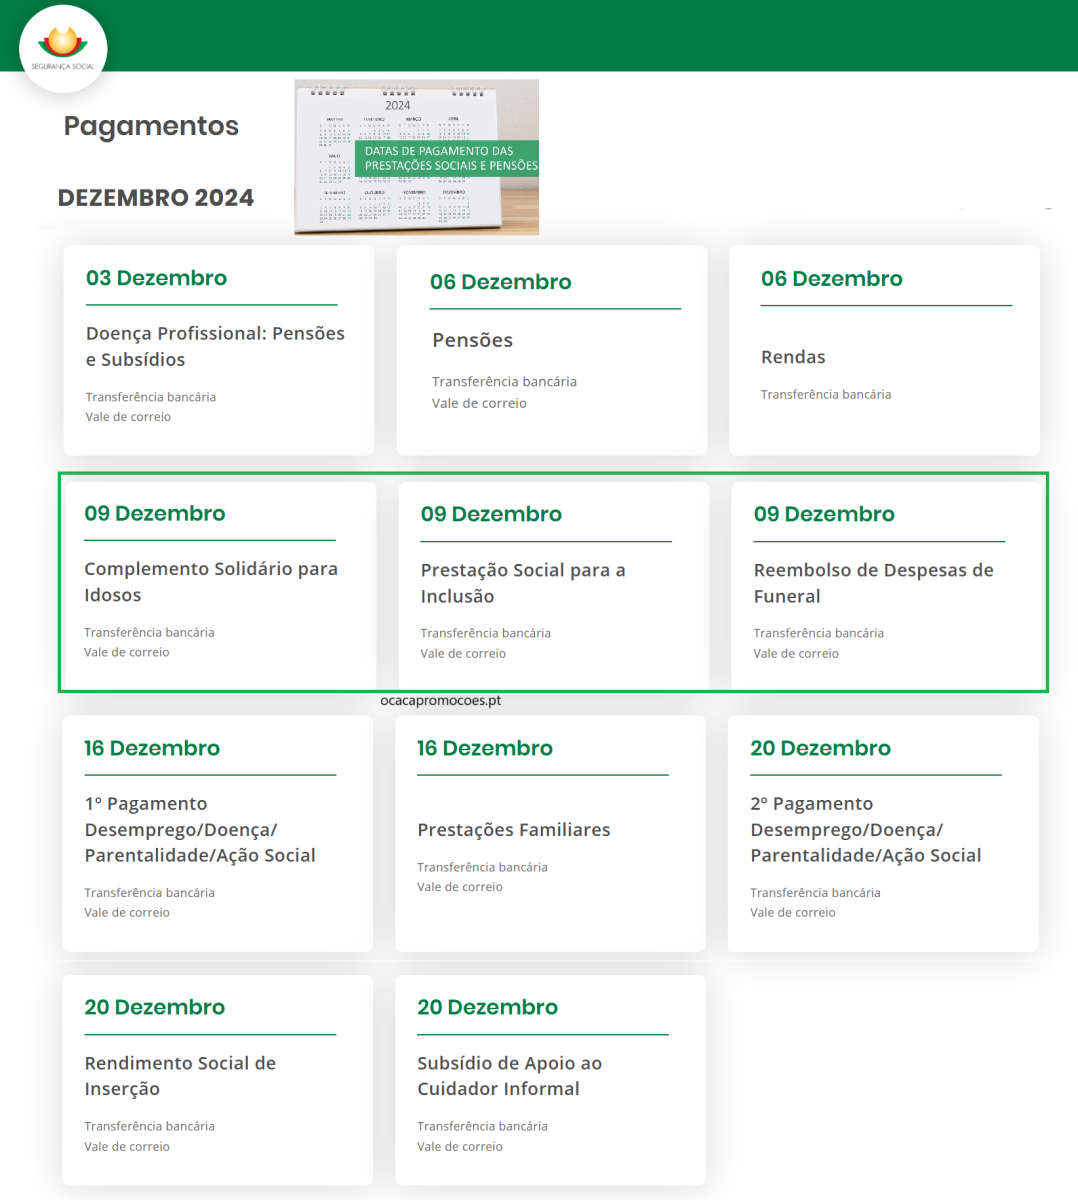Viewport: 1078px width, 1200px height.
Task: Click the Segurança Social logo
Action: [x=63, y=48]
